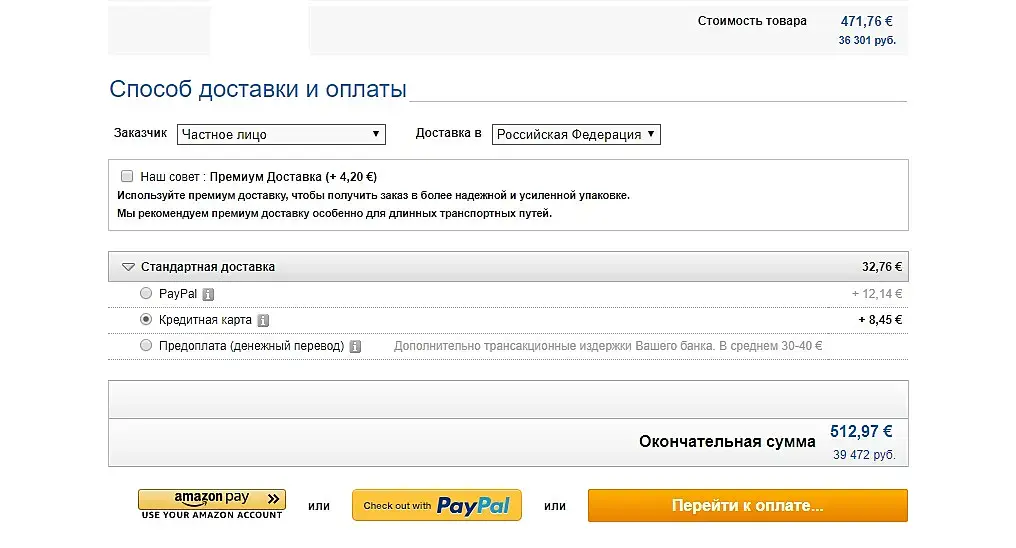
Task: Click the Amazon Pay logo button
Action: [212, 499]
